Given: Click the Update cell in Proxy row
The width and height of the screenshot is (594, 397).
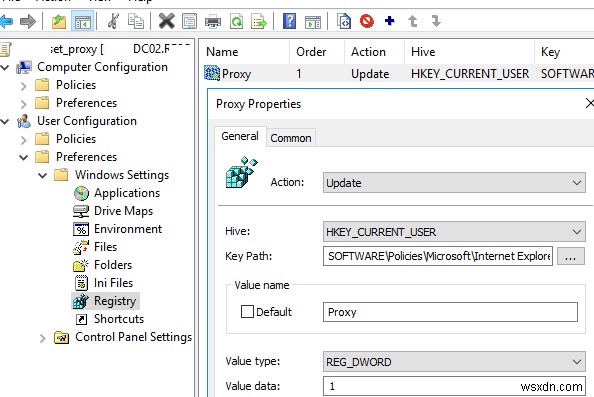Looking at the screenshot, I should 370,74.
